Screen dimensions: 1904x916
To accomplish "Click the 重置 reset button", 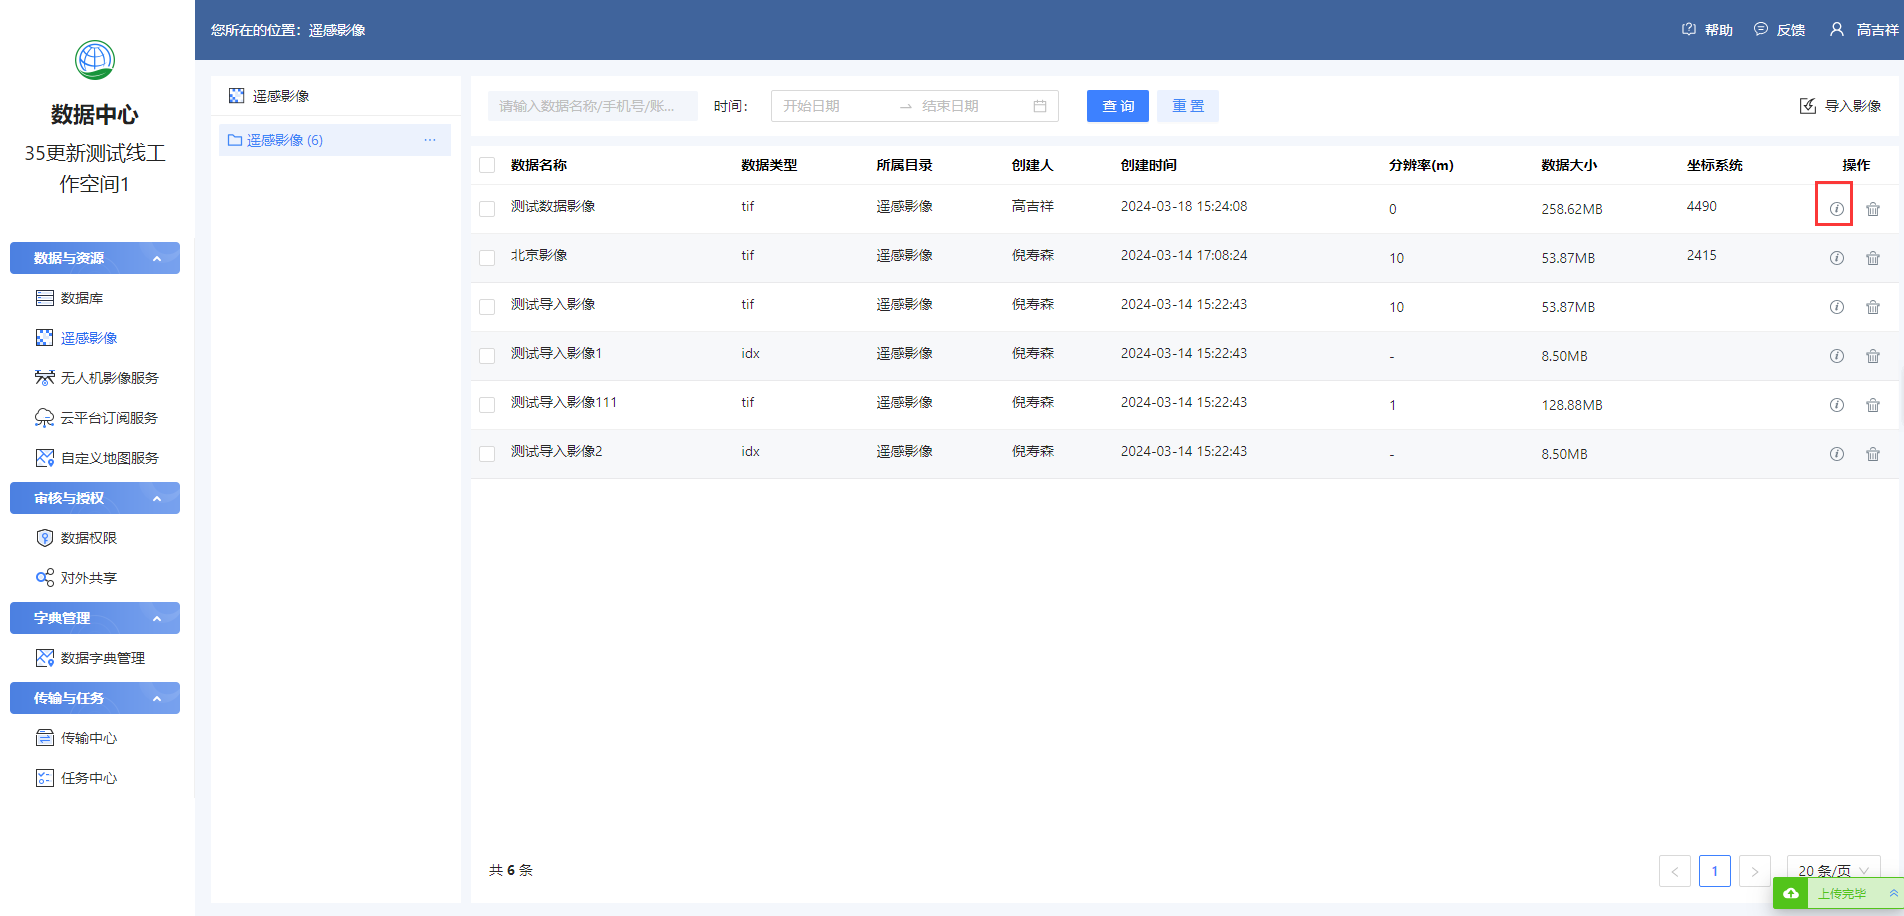I will point(1188,106).
